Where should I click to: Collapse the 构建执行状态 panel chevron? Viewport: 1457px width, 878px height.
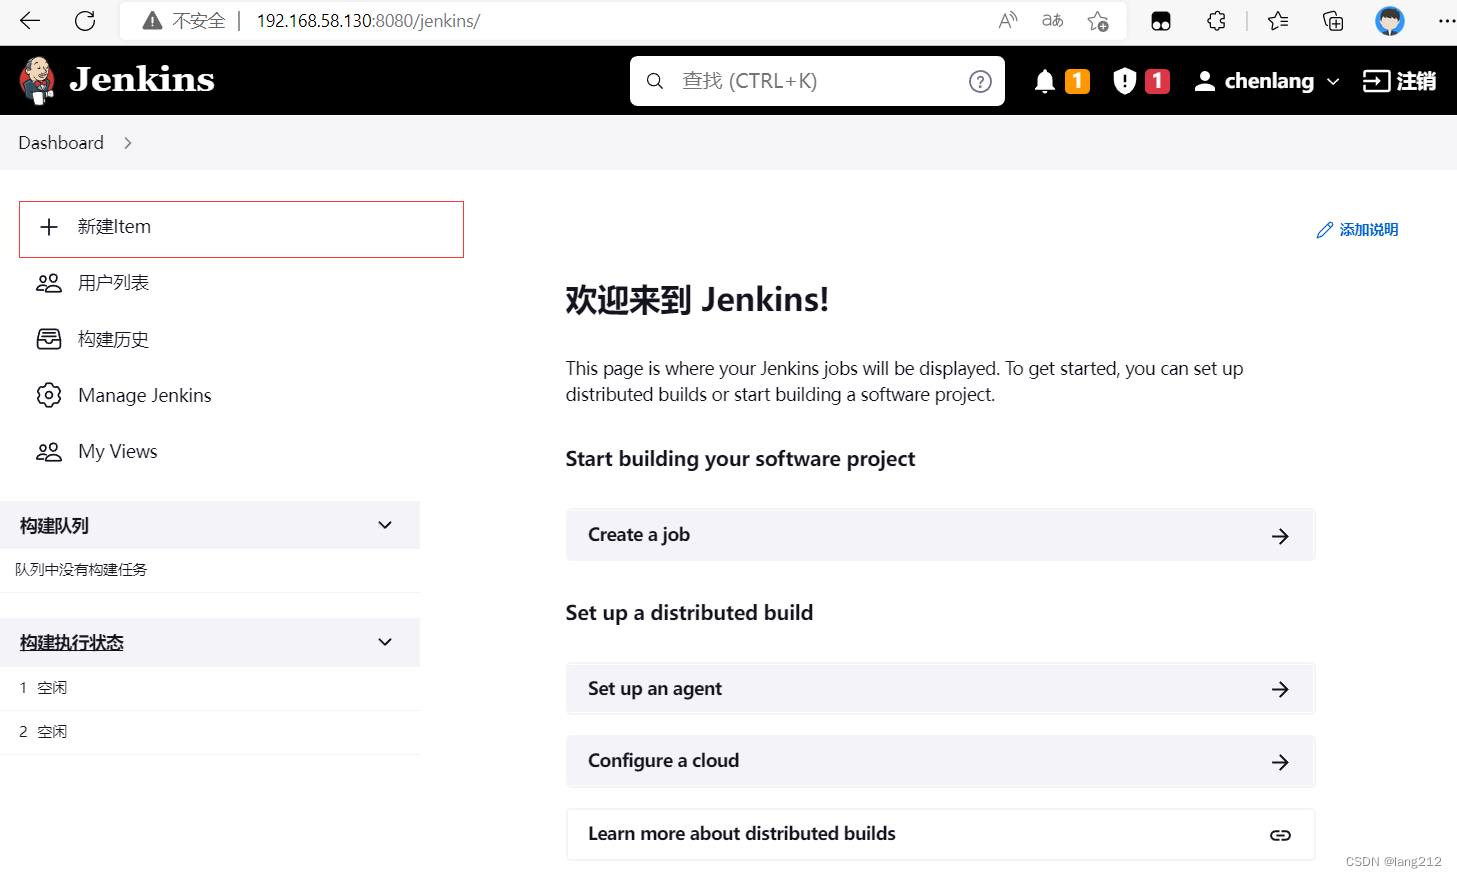385,642
